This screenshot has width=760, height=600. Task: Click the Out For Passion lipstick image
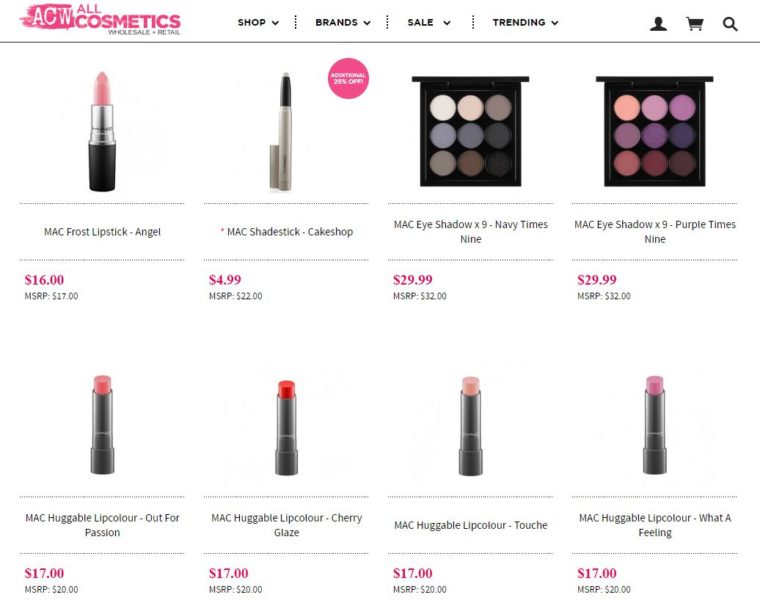(x=102, y=425)
